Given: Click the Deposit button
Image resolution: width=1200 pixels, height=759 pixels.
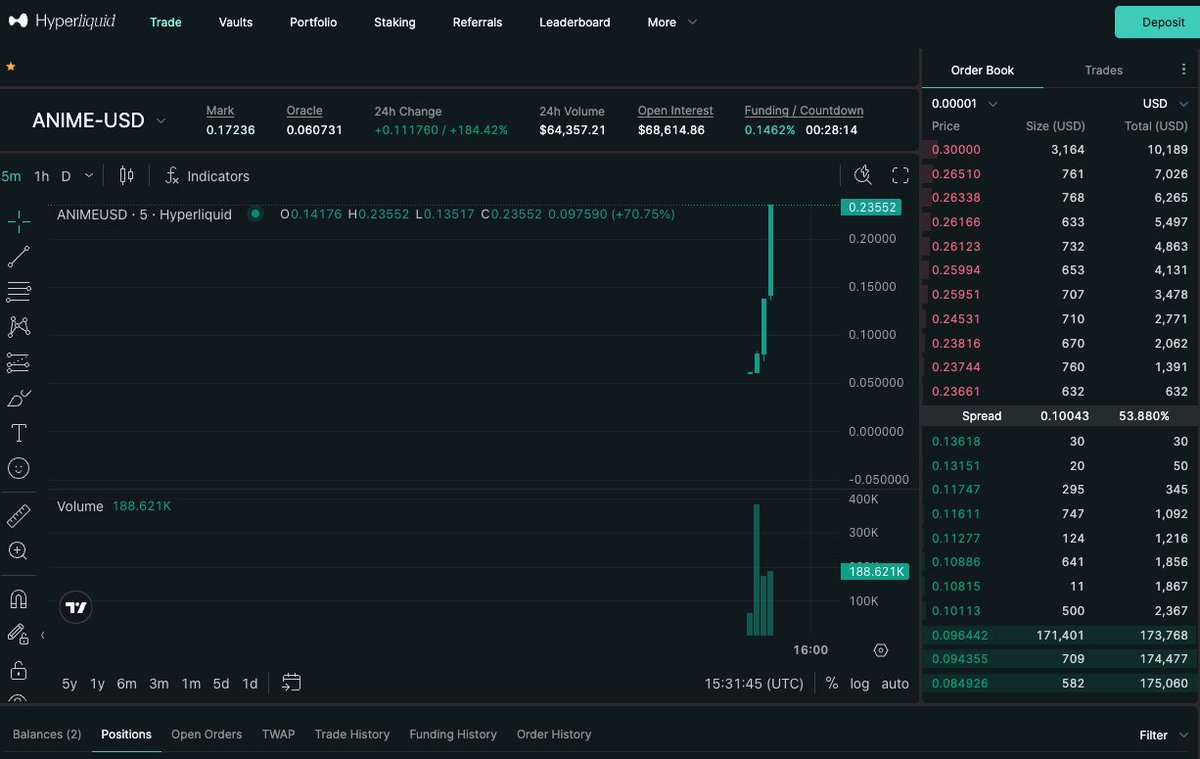Looking at the screenshot, I should (x=1162, y=21).
